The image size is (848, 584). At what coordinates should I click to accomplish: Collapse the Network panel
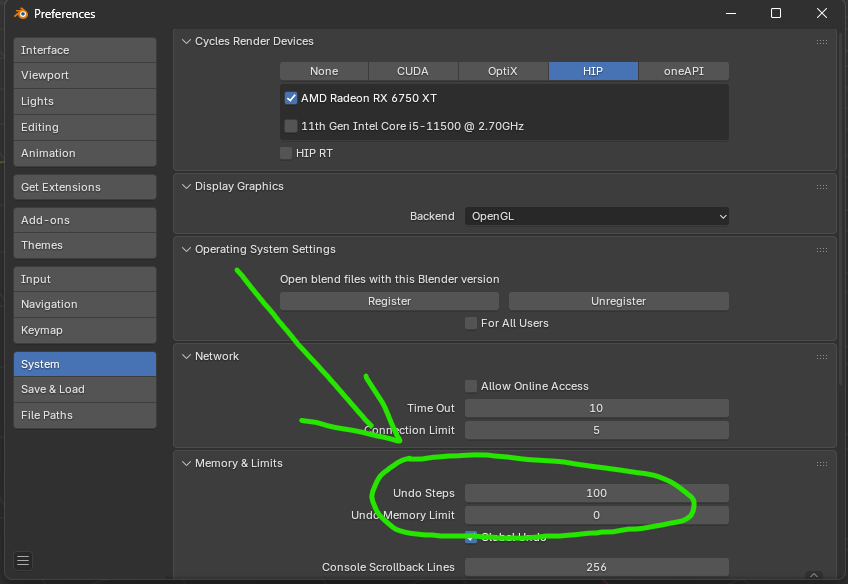click(186, 356)
